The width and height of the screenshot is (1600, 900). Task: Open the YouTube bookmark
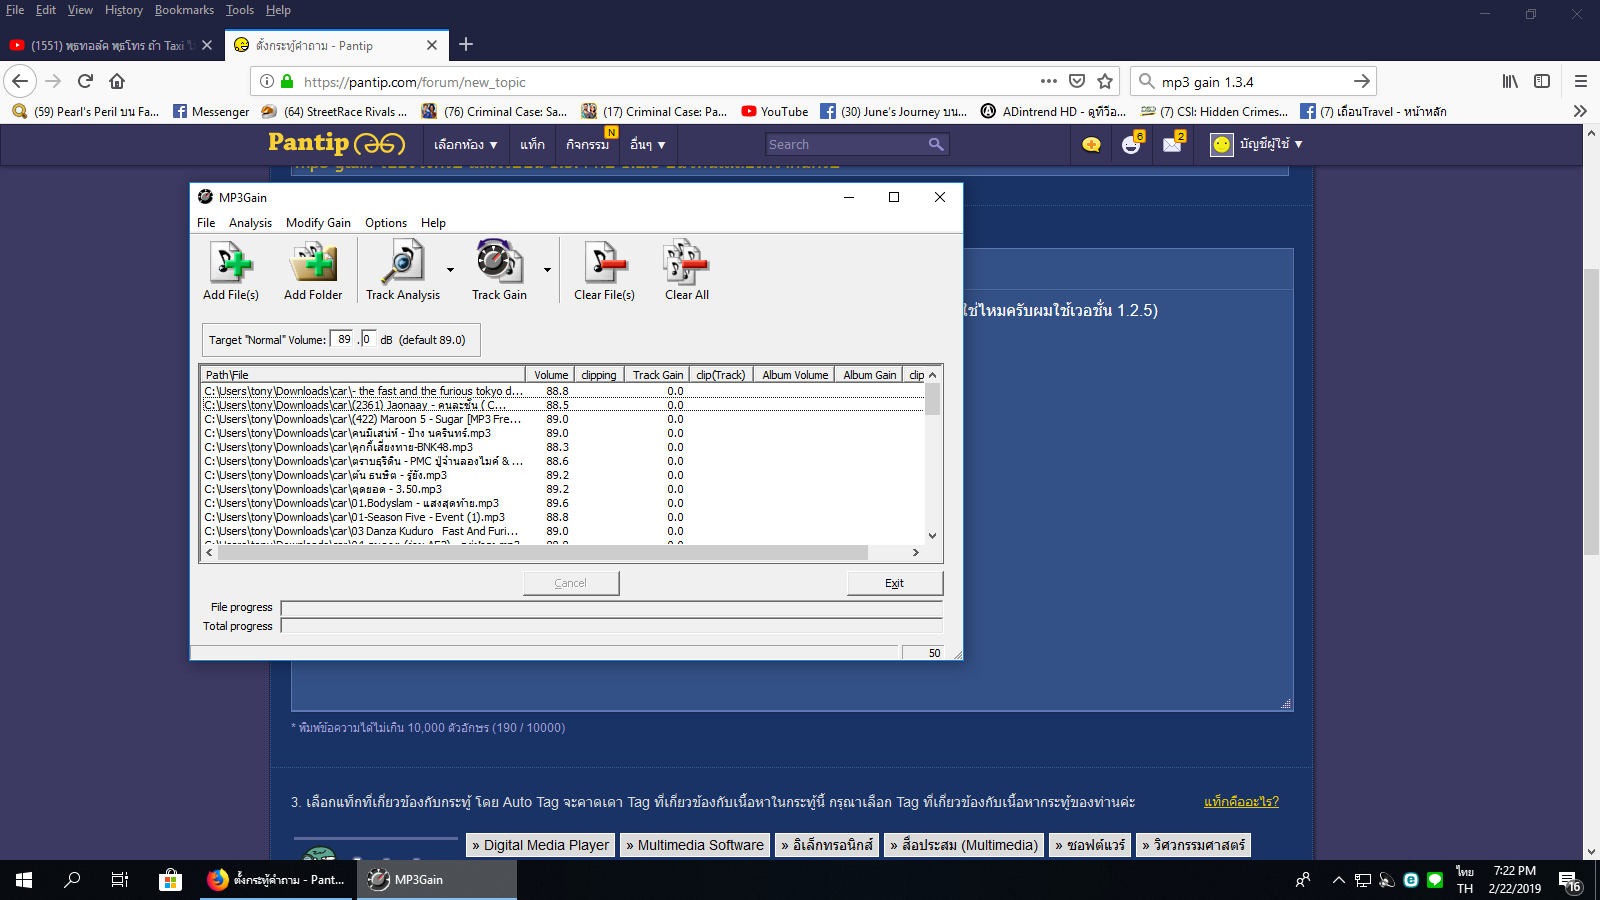pyautogui.click(x=775, y=111)
